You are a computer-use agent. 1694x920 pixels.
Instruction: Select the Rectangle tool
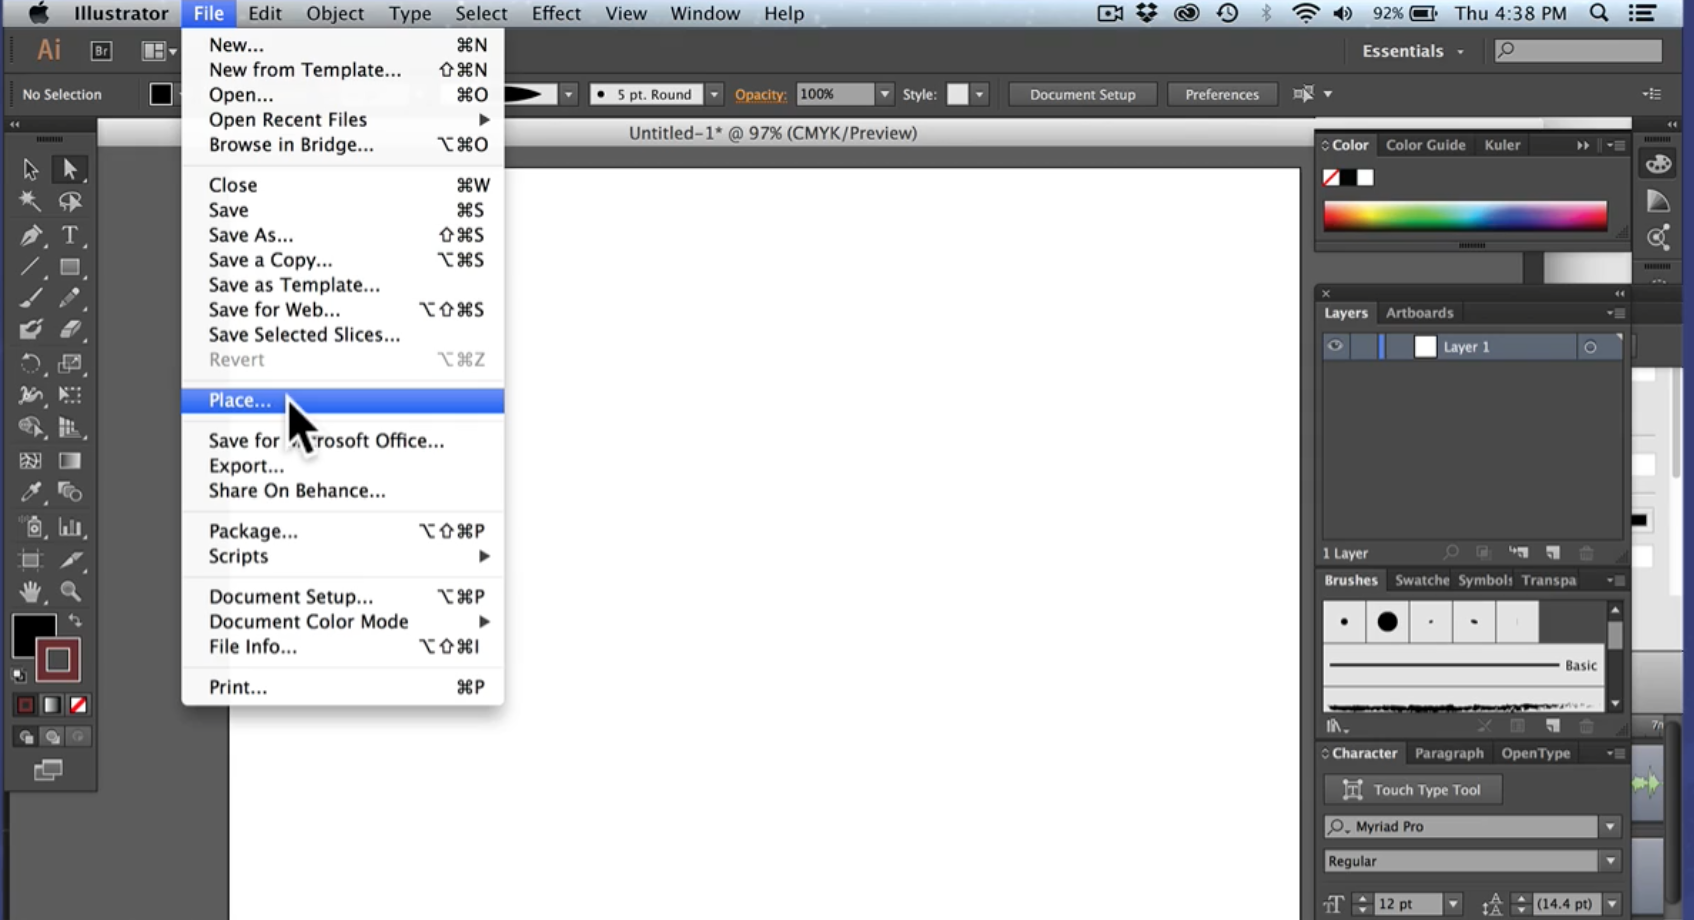[69, 267]
